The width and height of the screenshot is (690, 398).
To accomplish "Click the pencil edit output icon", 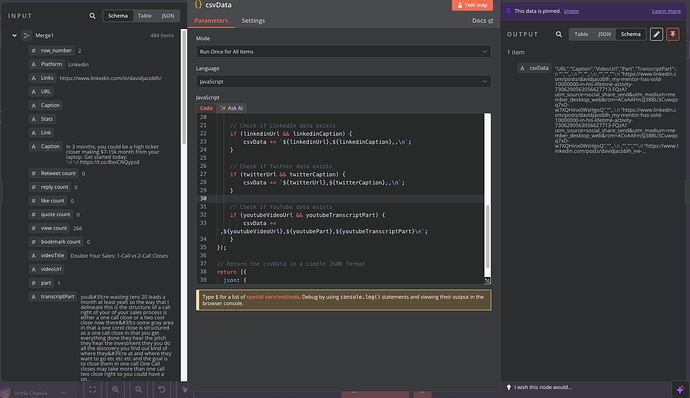I will [656, 34].
